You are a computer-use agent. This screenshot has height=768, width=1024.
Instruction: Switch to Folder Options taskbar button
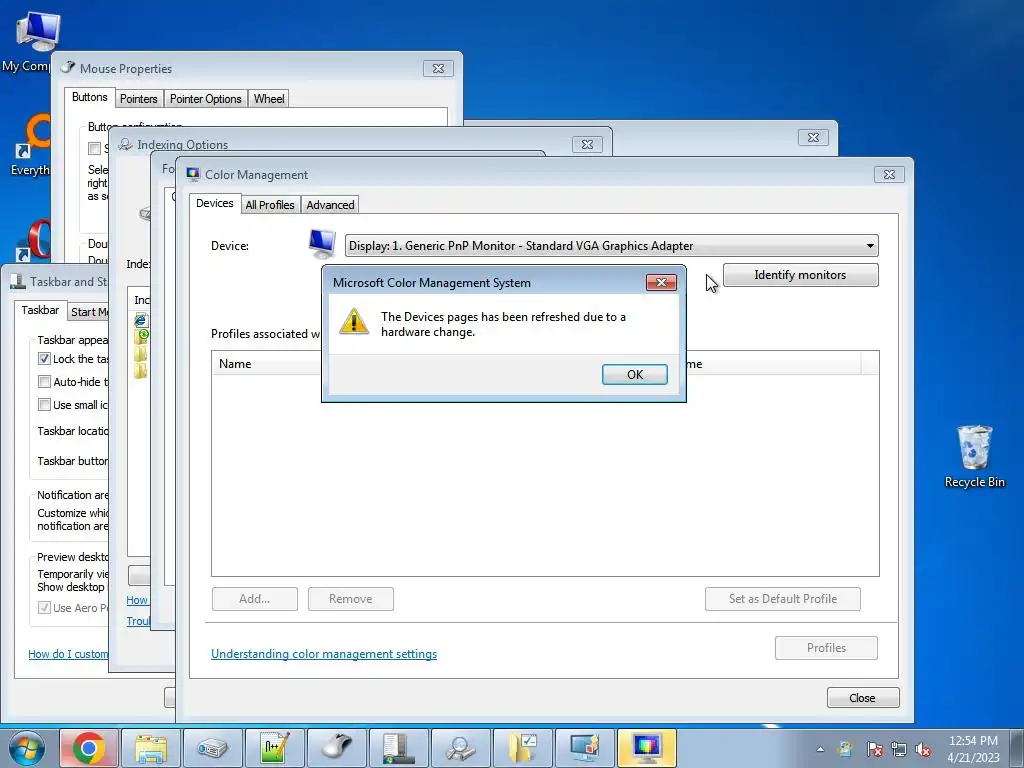click(522, 748)
